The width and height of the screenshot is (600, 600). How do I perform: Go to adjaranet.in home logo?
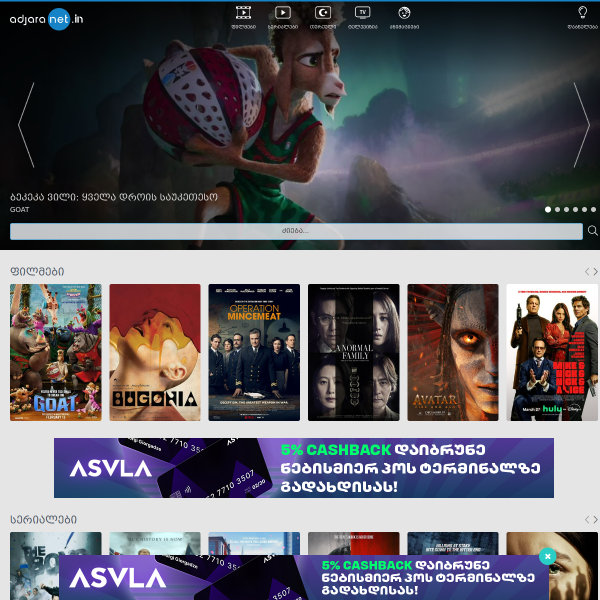click(x=47, y=17)
